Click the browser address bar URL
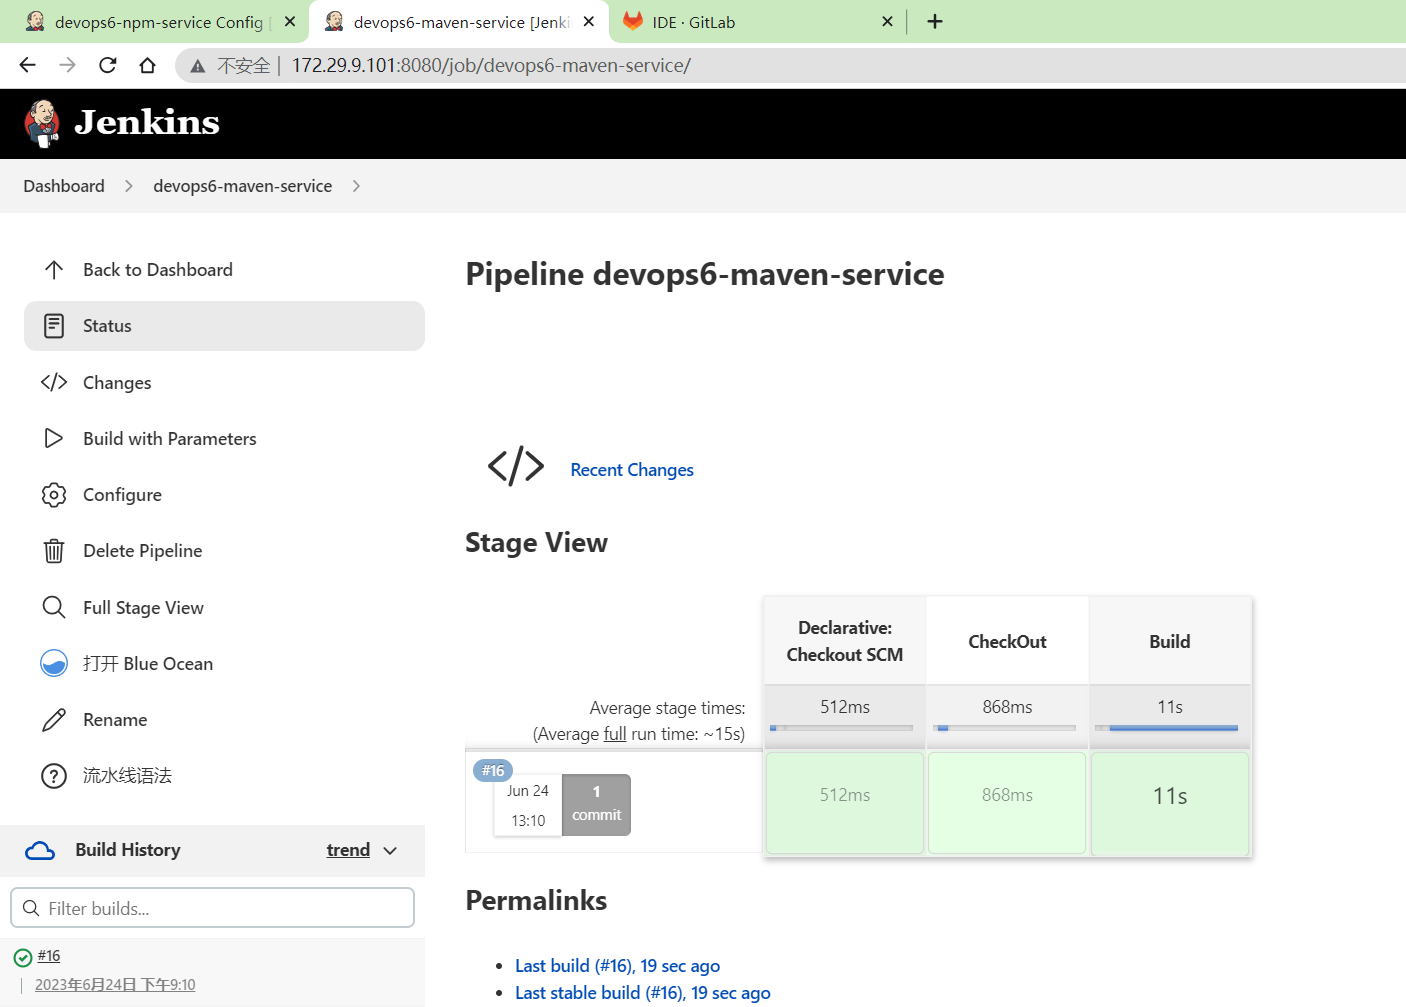1406x1007 pixels. (x=491, y=65)
